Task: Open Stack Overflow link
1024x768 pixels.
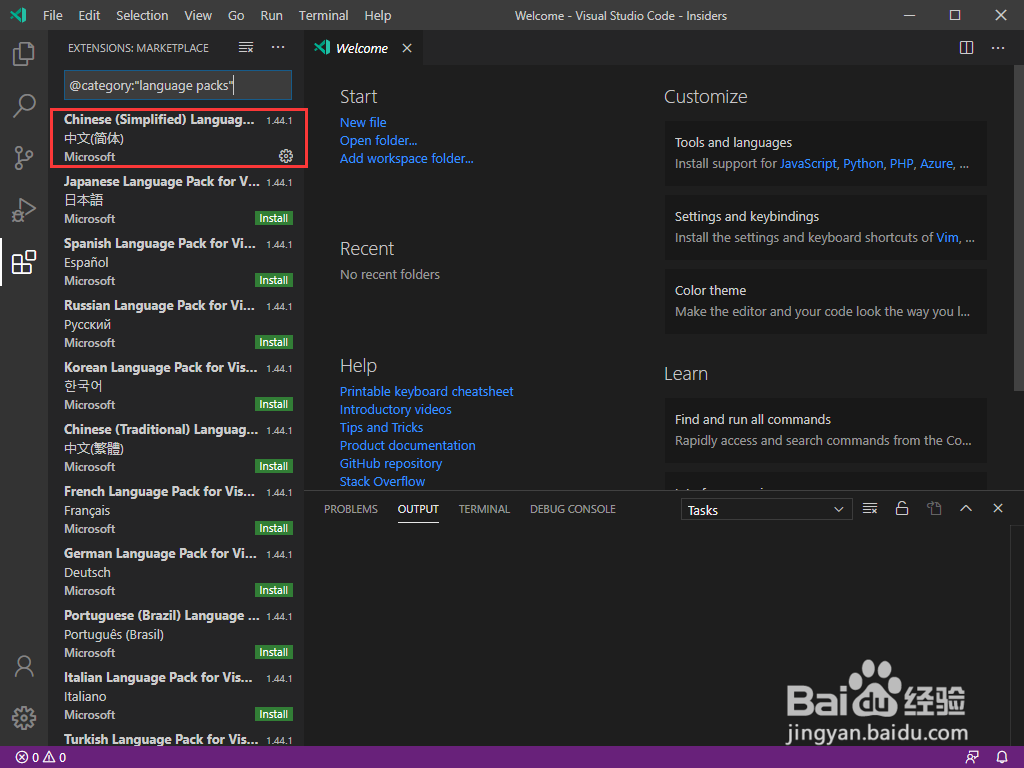Action: [383, 481]
